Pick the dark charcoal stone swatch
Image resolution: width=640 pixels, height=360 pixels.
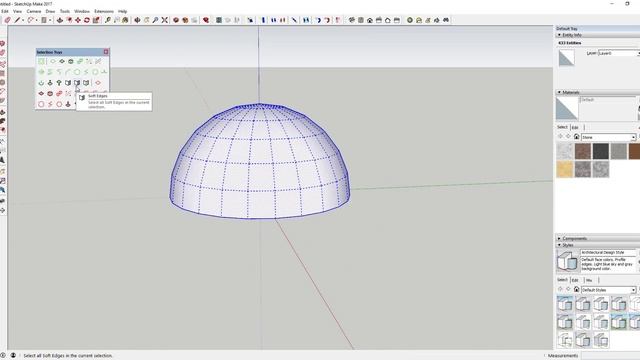pyautogui.click(x=601, y=151)
